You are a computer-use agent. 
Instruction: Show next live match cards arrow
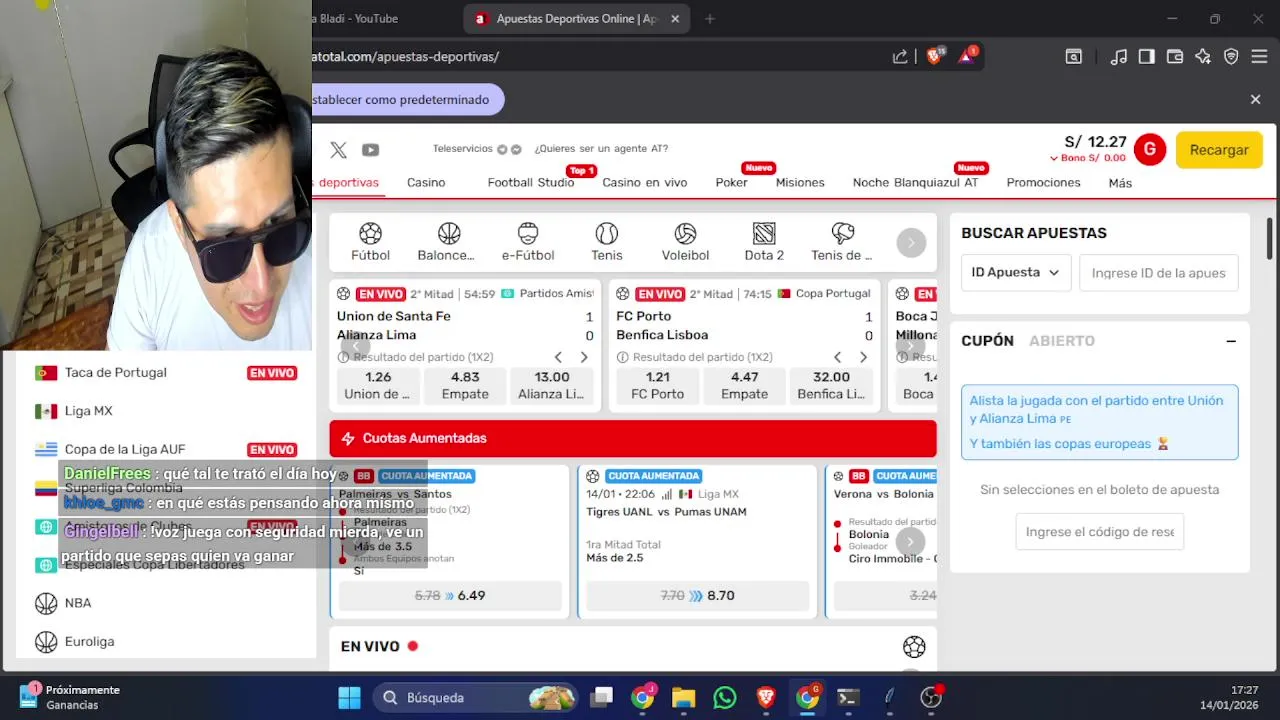coord(910,347)
